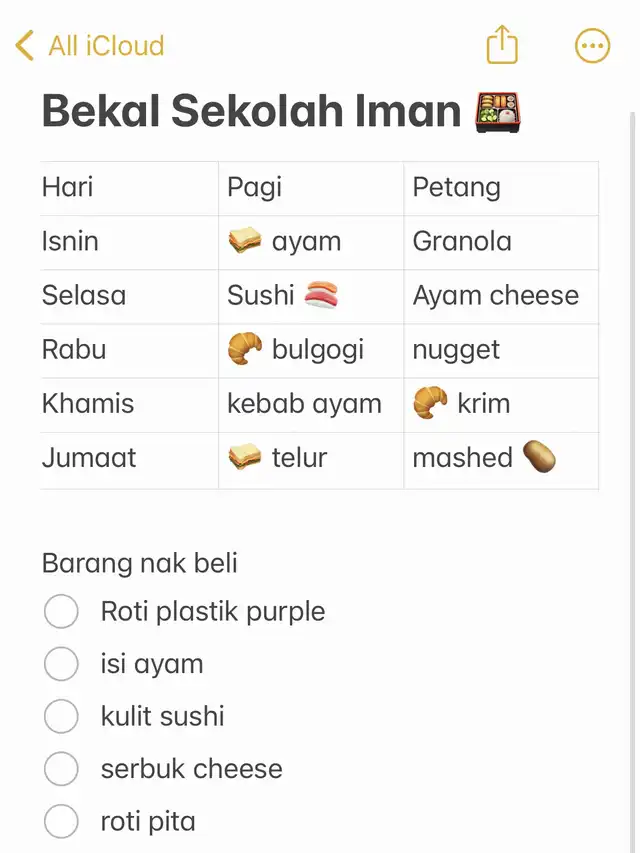
Task: Check off Roti plastik purple
Action: (61, 611)
